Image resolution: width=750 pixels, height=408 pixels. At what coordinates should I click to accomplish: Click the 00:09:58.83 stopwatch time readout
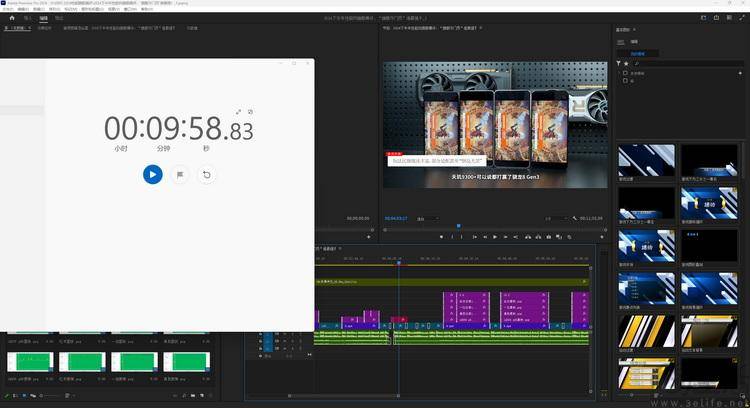coord(179,129)
